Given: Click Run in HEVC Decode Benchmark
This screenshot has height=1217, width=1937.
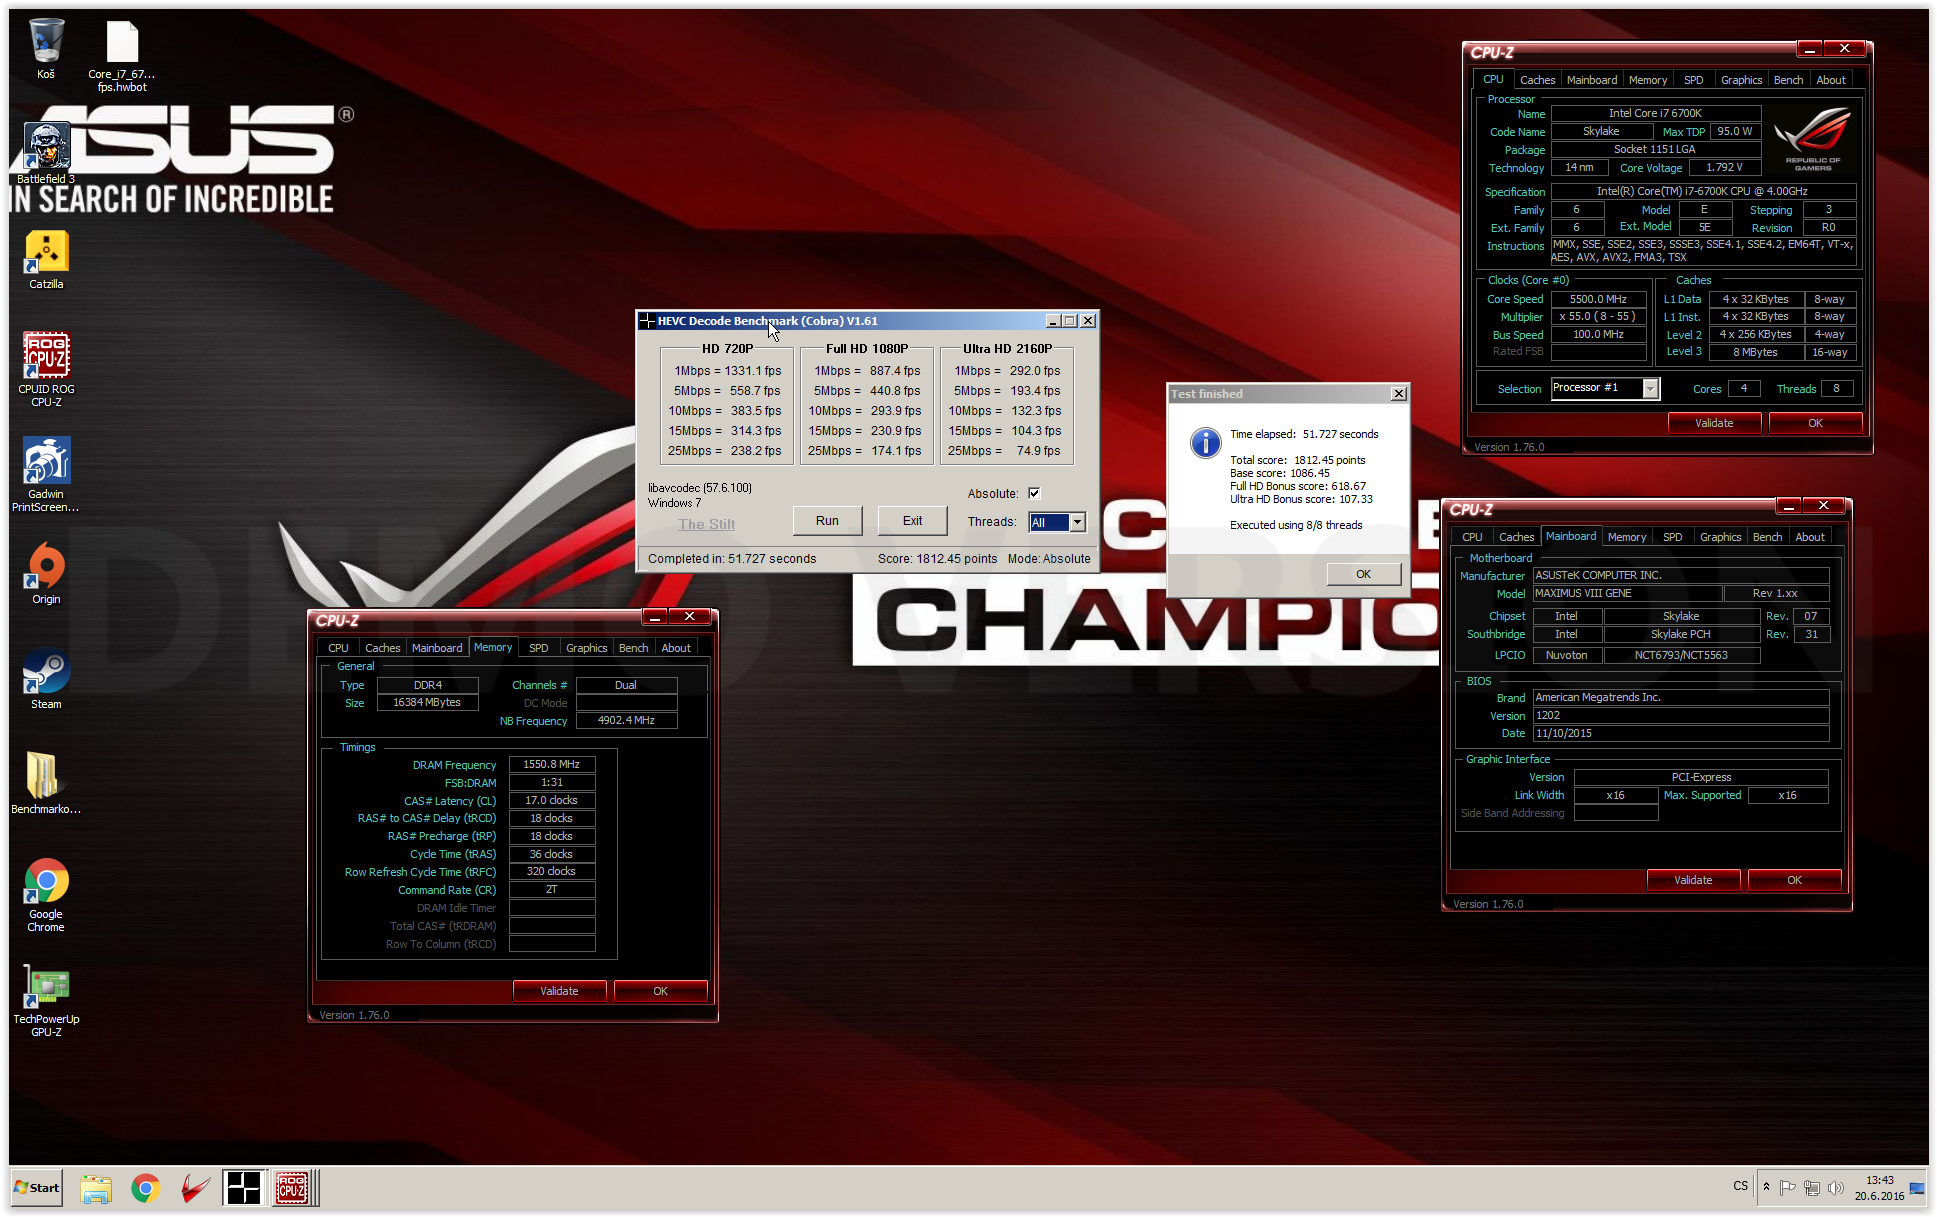Looking at the screenshot, I should pyautogui.click(x=827, y=521).
